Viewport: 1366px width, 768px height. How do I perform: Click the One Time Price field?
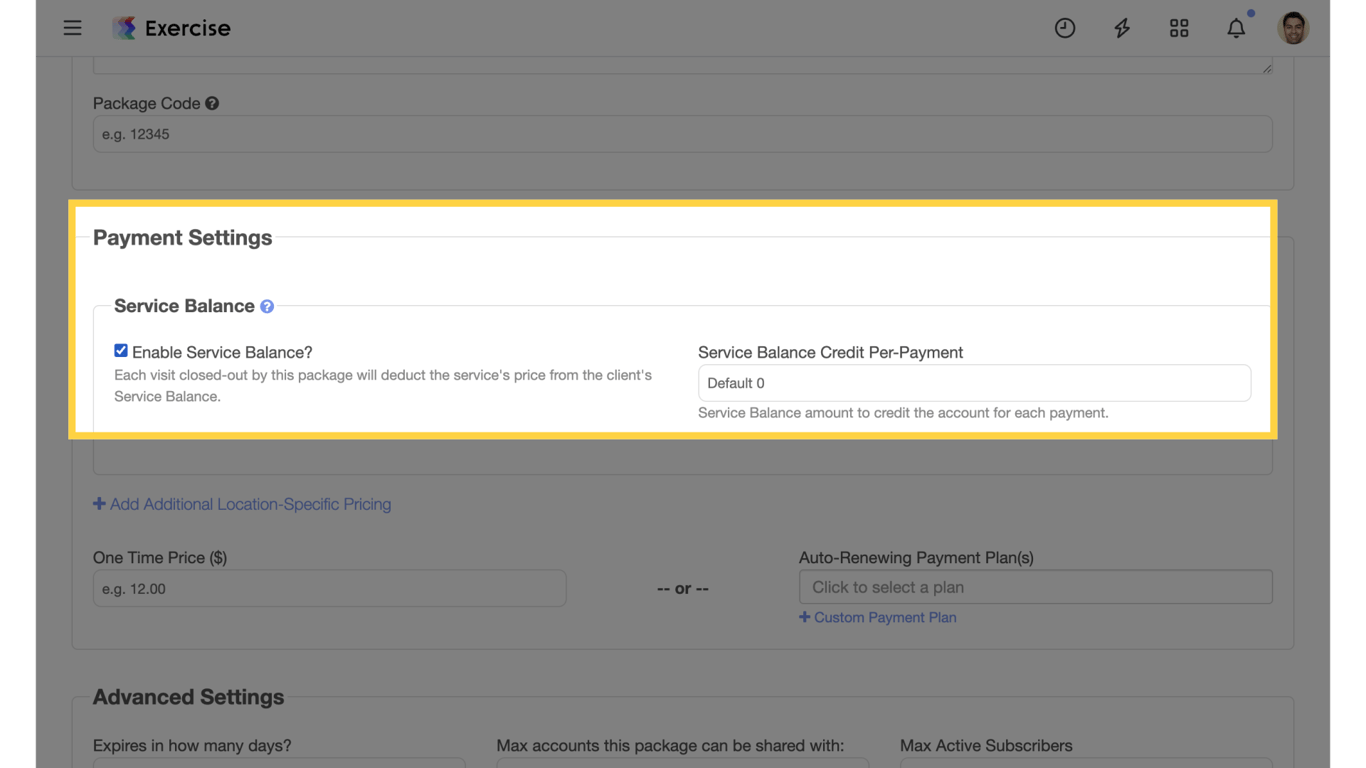point(329,588)
